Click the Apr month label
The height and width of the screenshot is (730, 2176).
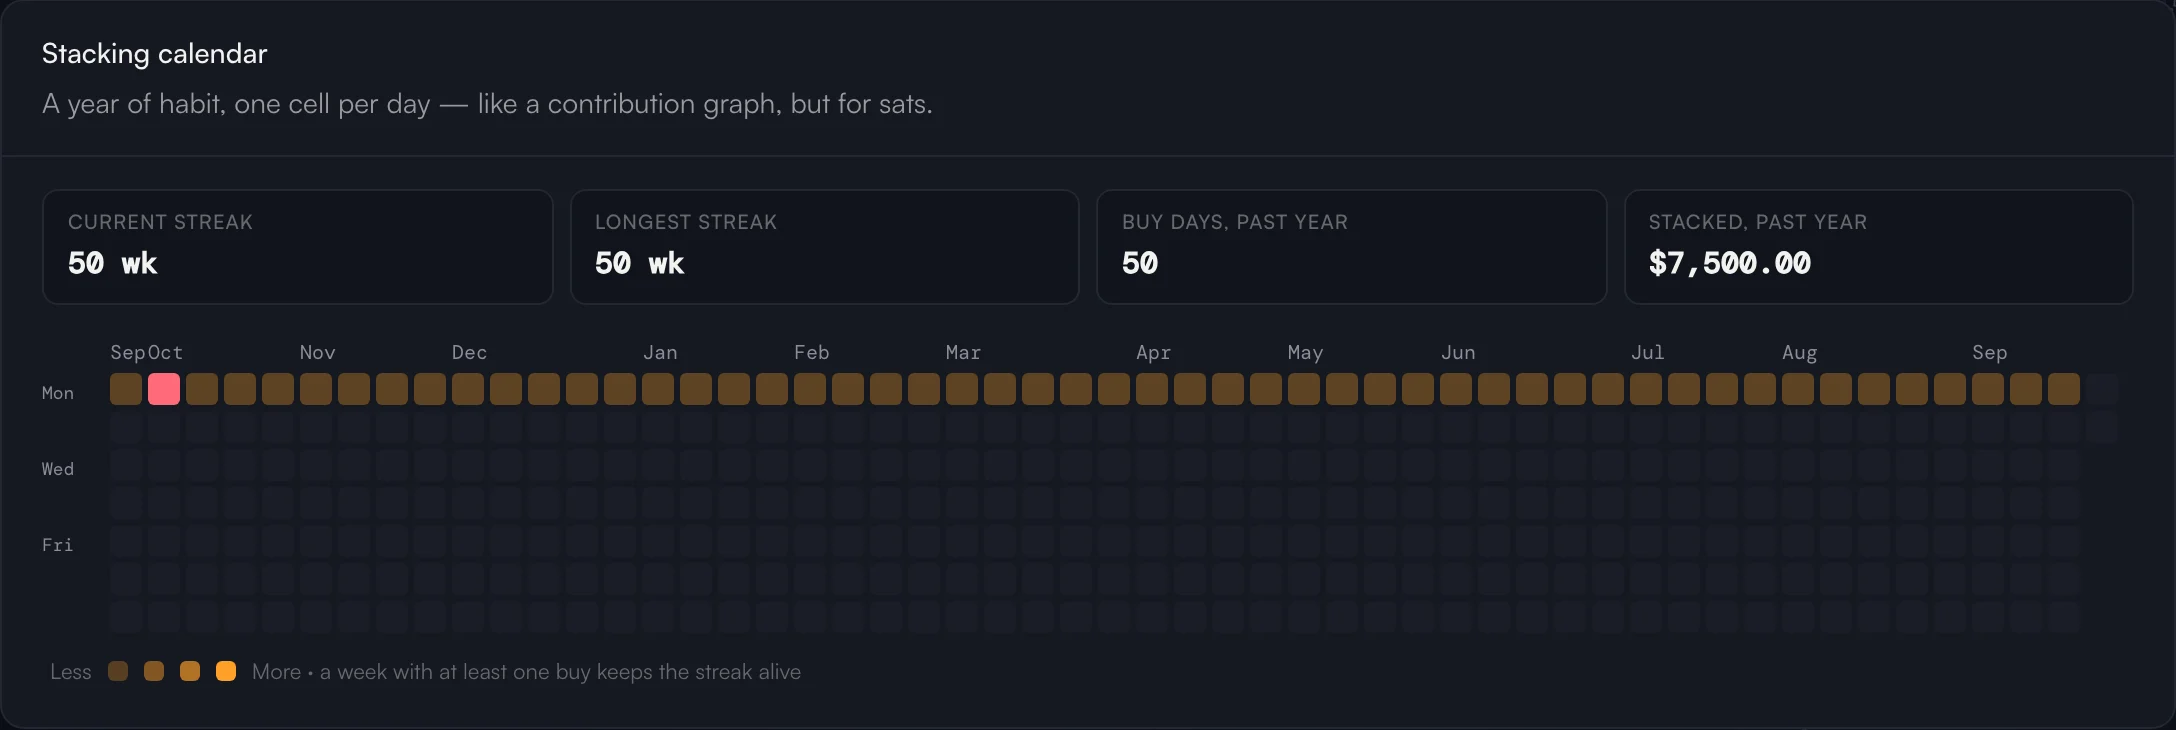(x=1154, y=353)
